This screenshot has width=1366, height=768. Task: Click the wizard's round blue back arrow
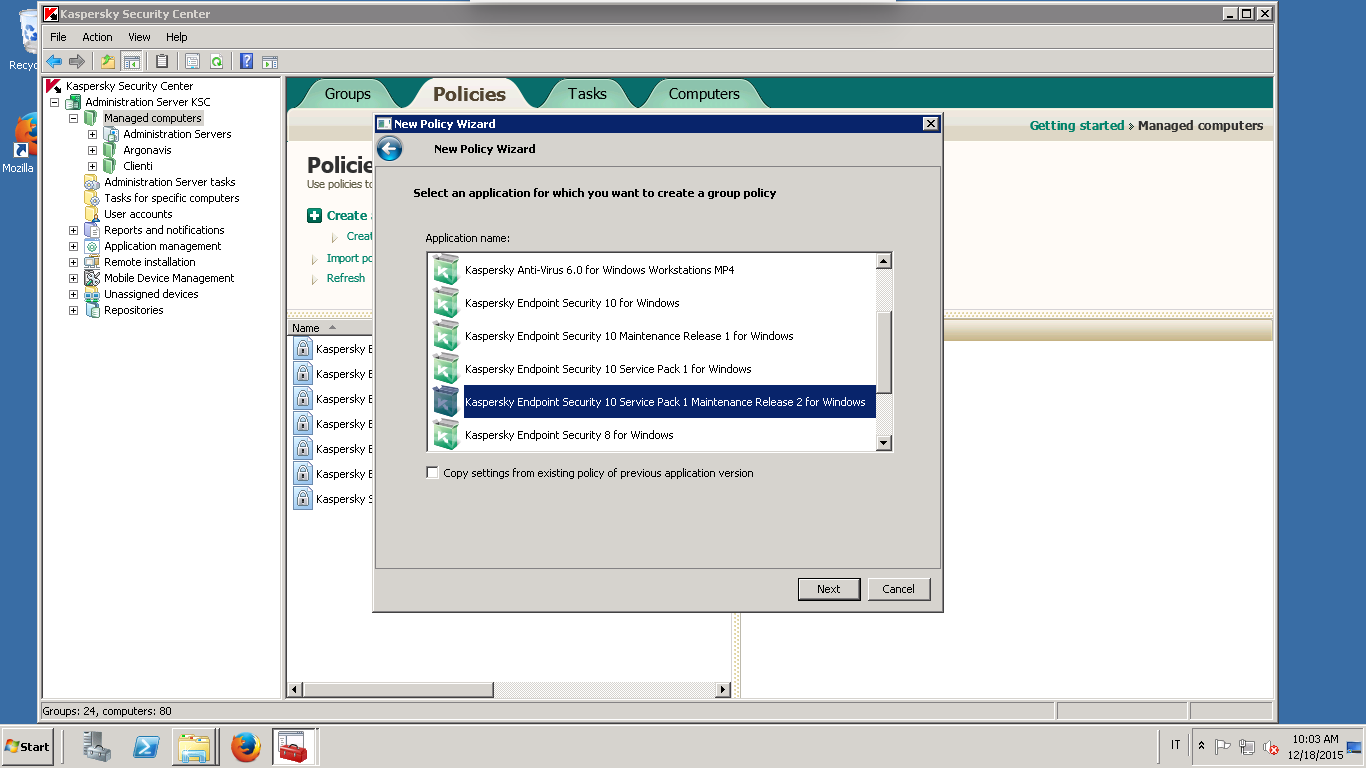tap(389, 149)
